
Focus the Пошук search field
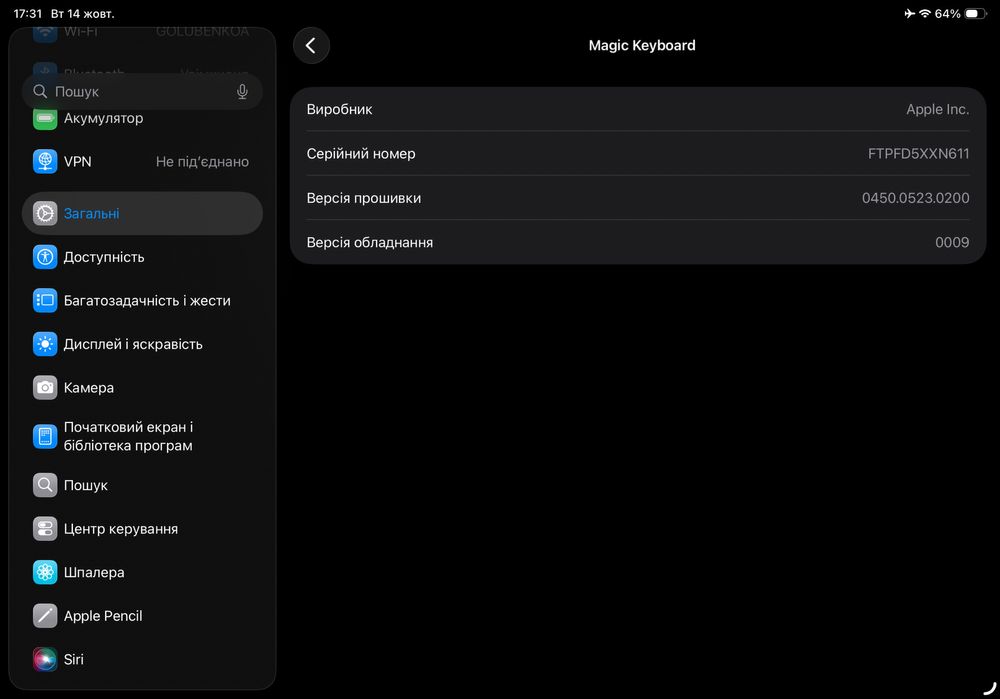tap(142, 92)
